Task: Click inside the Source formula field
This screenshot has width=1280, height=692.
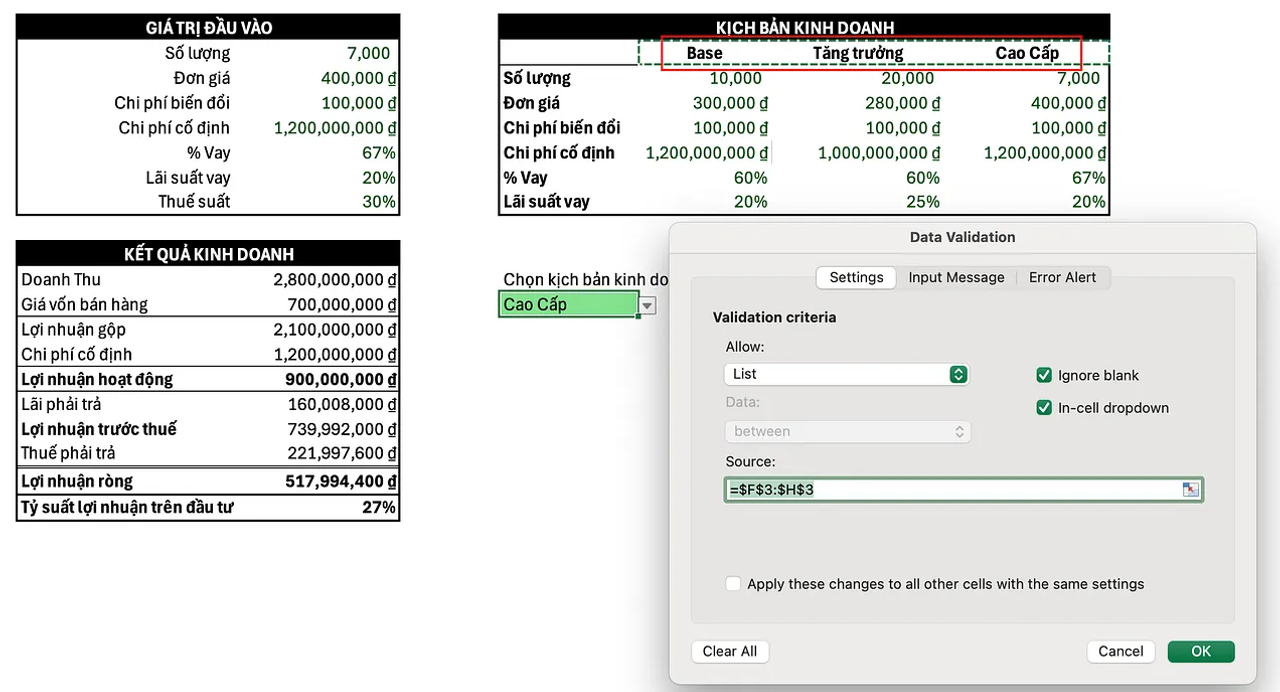Action: click(950, 490)
